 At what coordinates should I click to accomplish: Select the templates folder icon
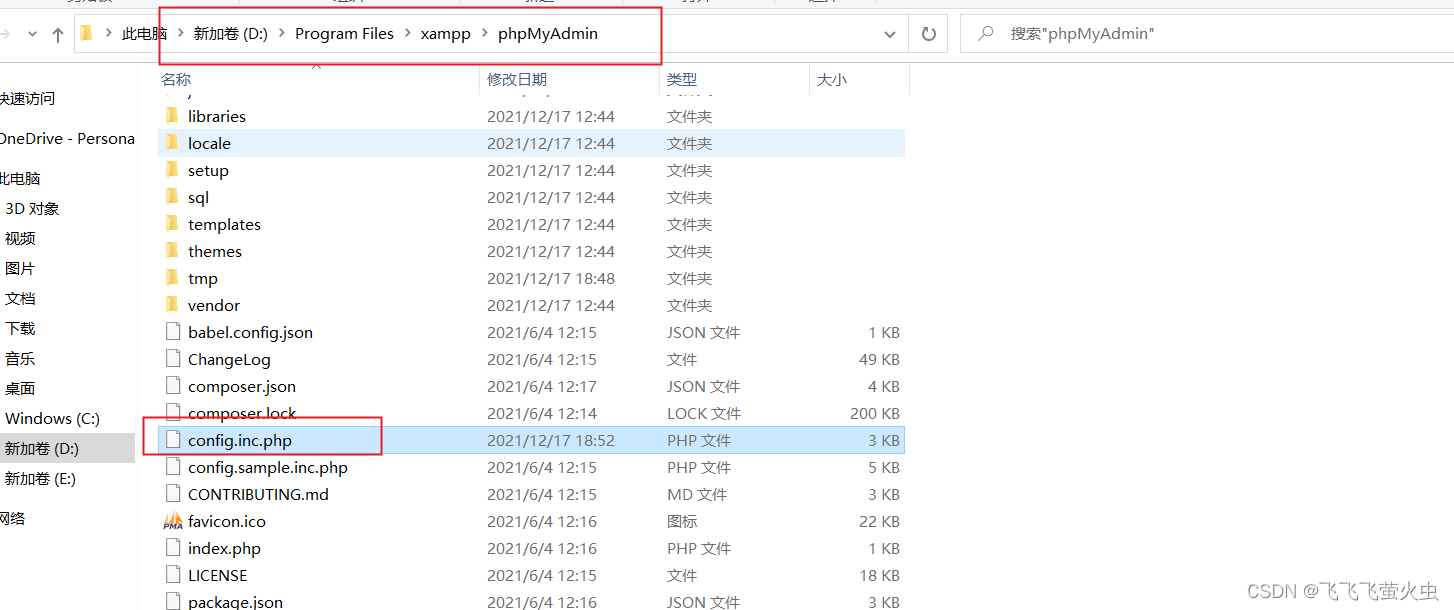pos(171,224)
